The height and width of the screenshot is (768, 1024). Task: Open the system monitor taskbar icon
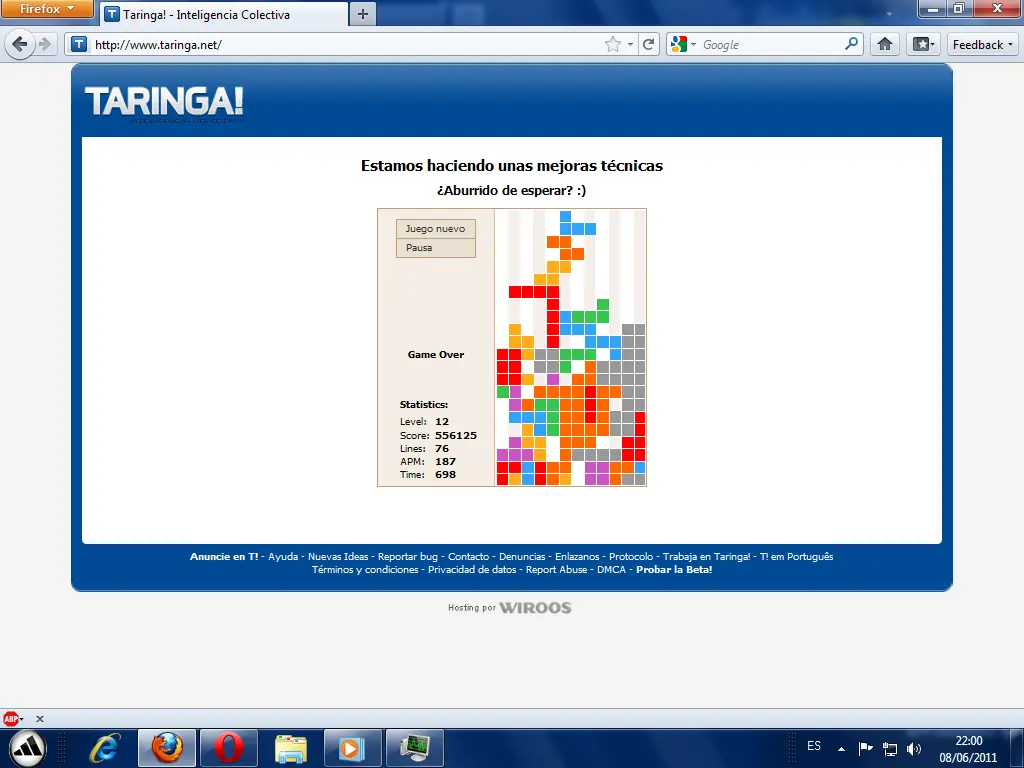[415, 748]
